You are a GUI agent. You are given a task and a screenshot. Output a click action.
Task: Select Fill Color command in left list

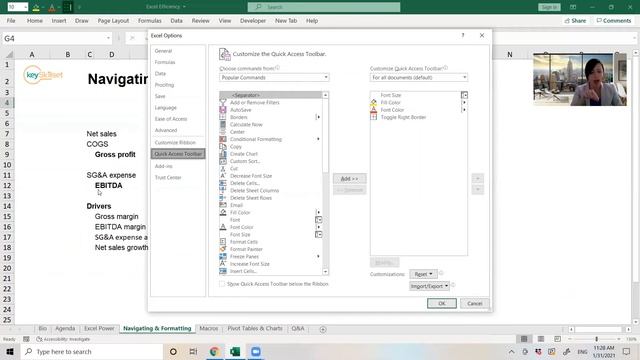pos(271,213)
